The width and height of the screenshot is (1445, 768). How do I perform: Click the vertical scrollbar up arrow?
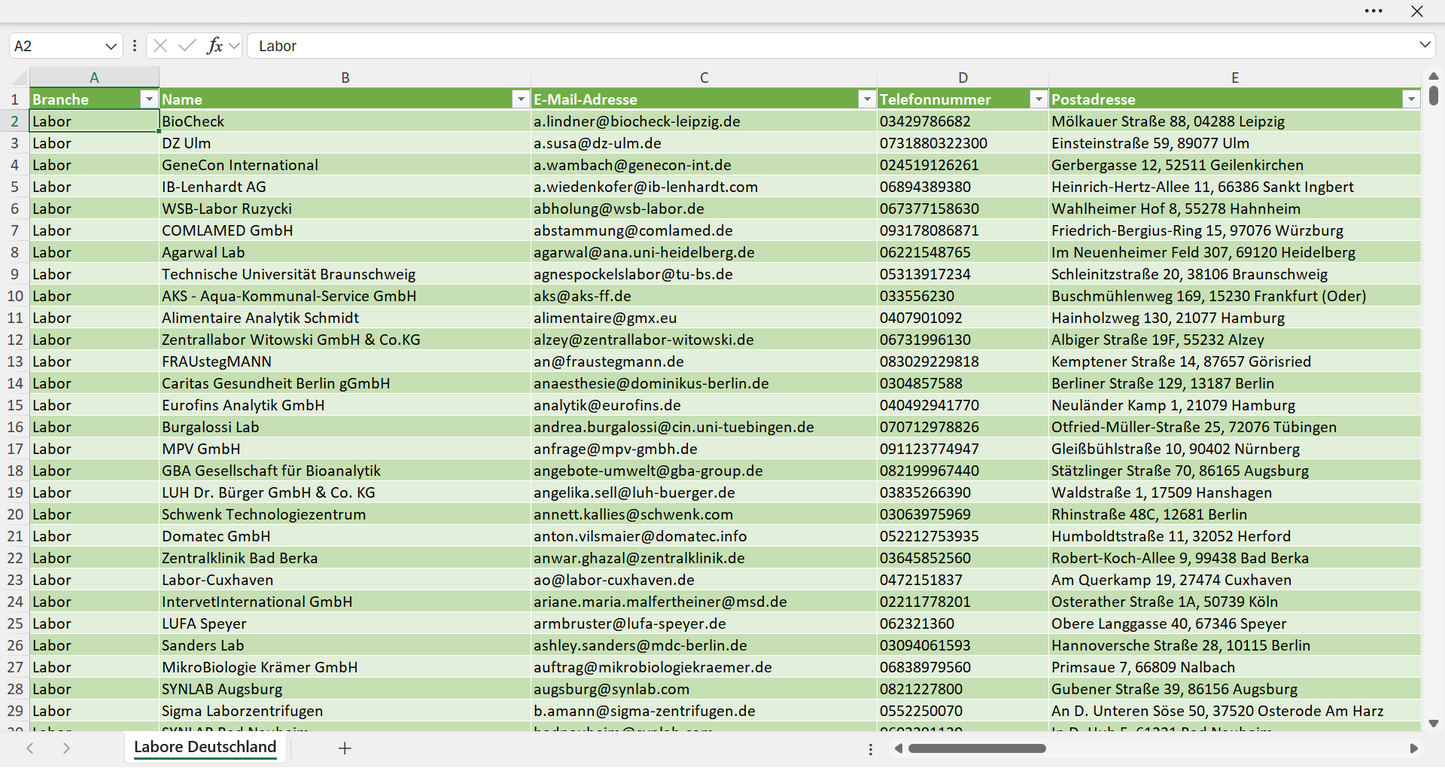1433,76
